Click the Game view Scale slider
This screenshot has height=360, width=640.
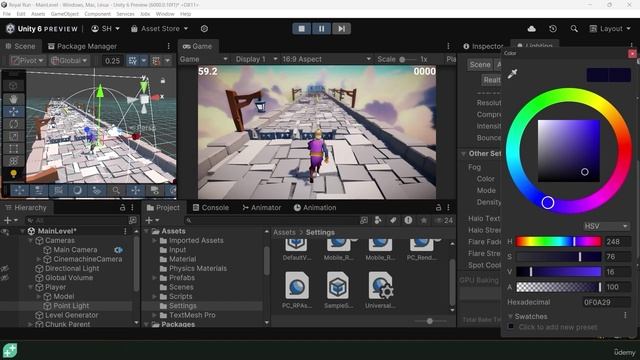407,59
